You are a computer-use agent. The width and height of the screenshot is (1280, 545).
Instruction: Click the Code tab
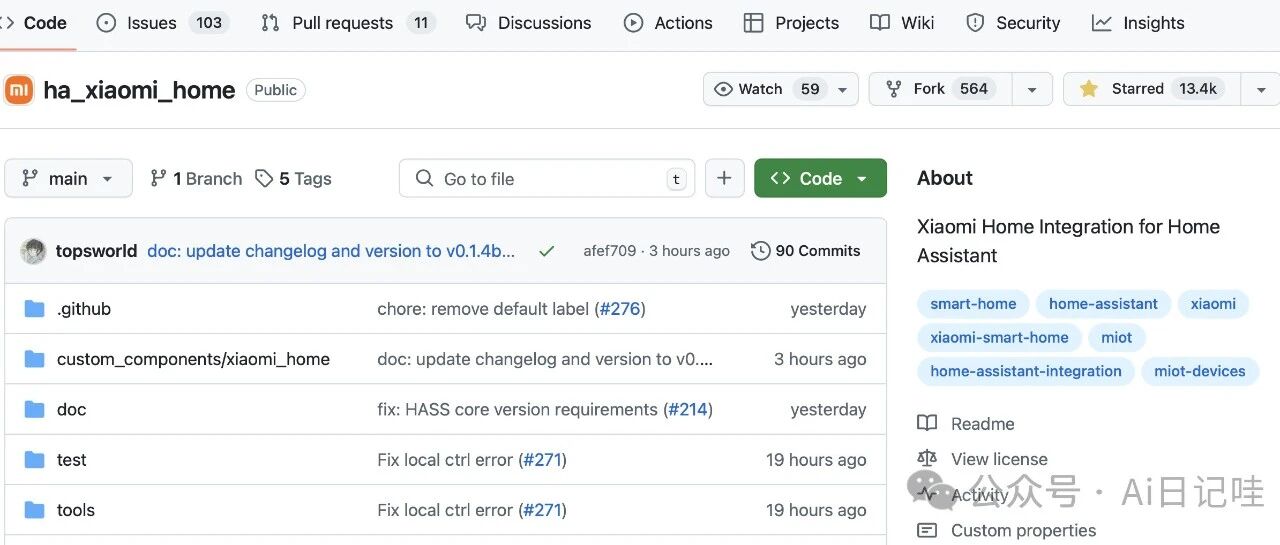34,23
